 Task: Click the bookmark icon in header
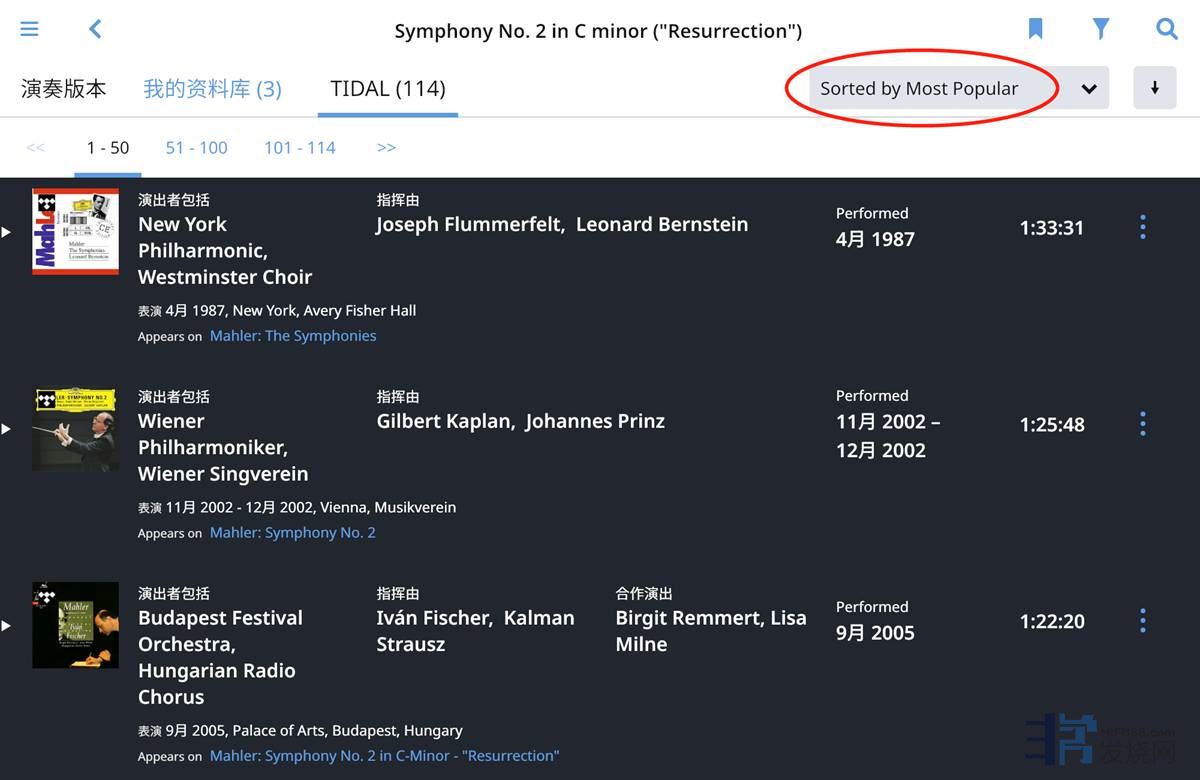click(1036, 29)
